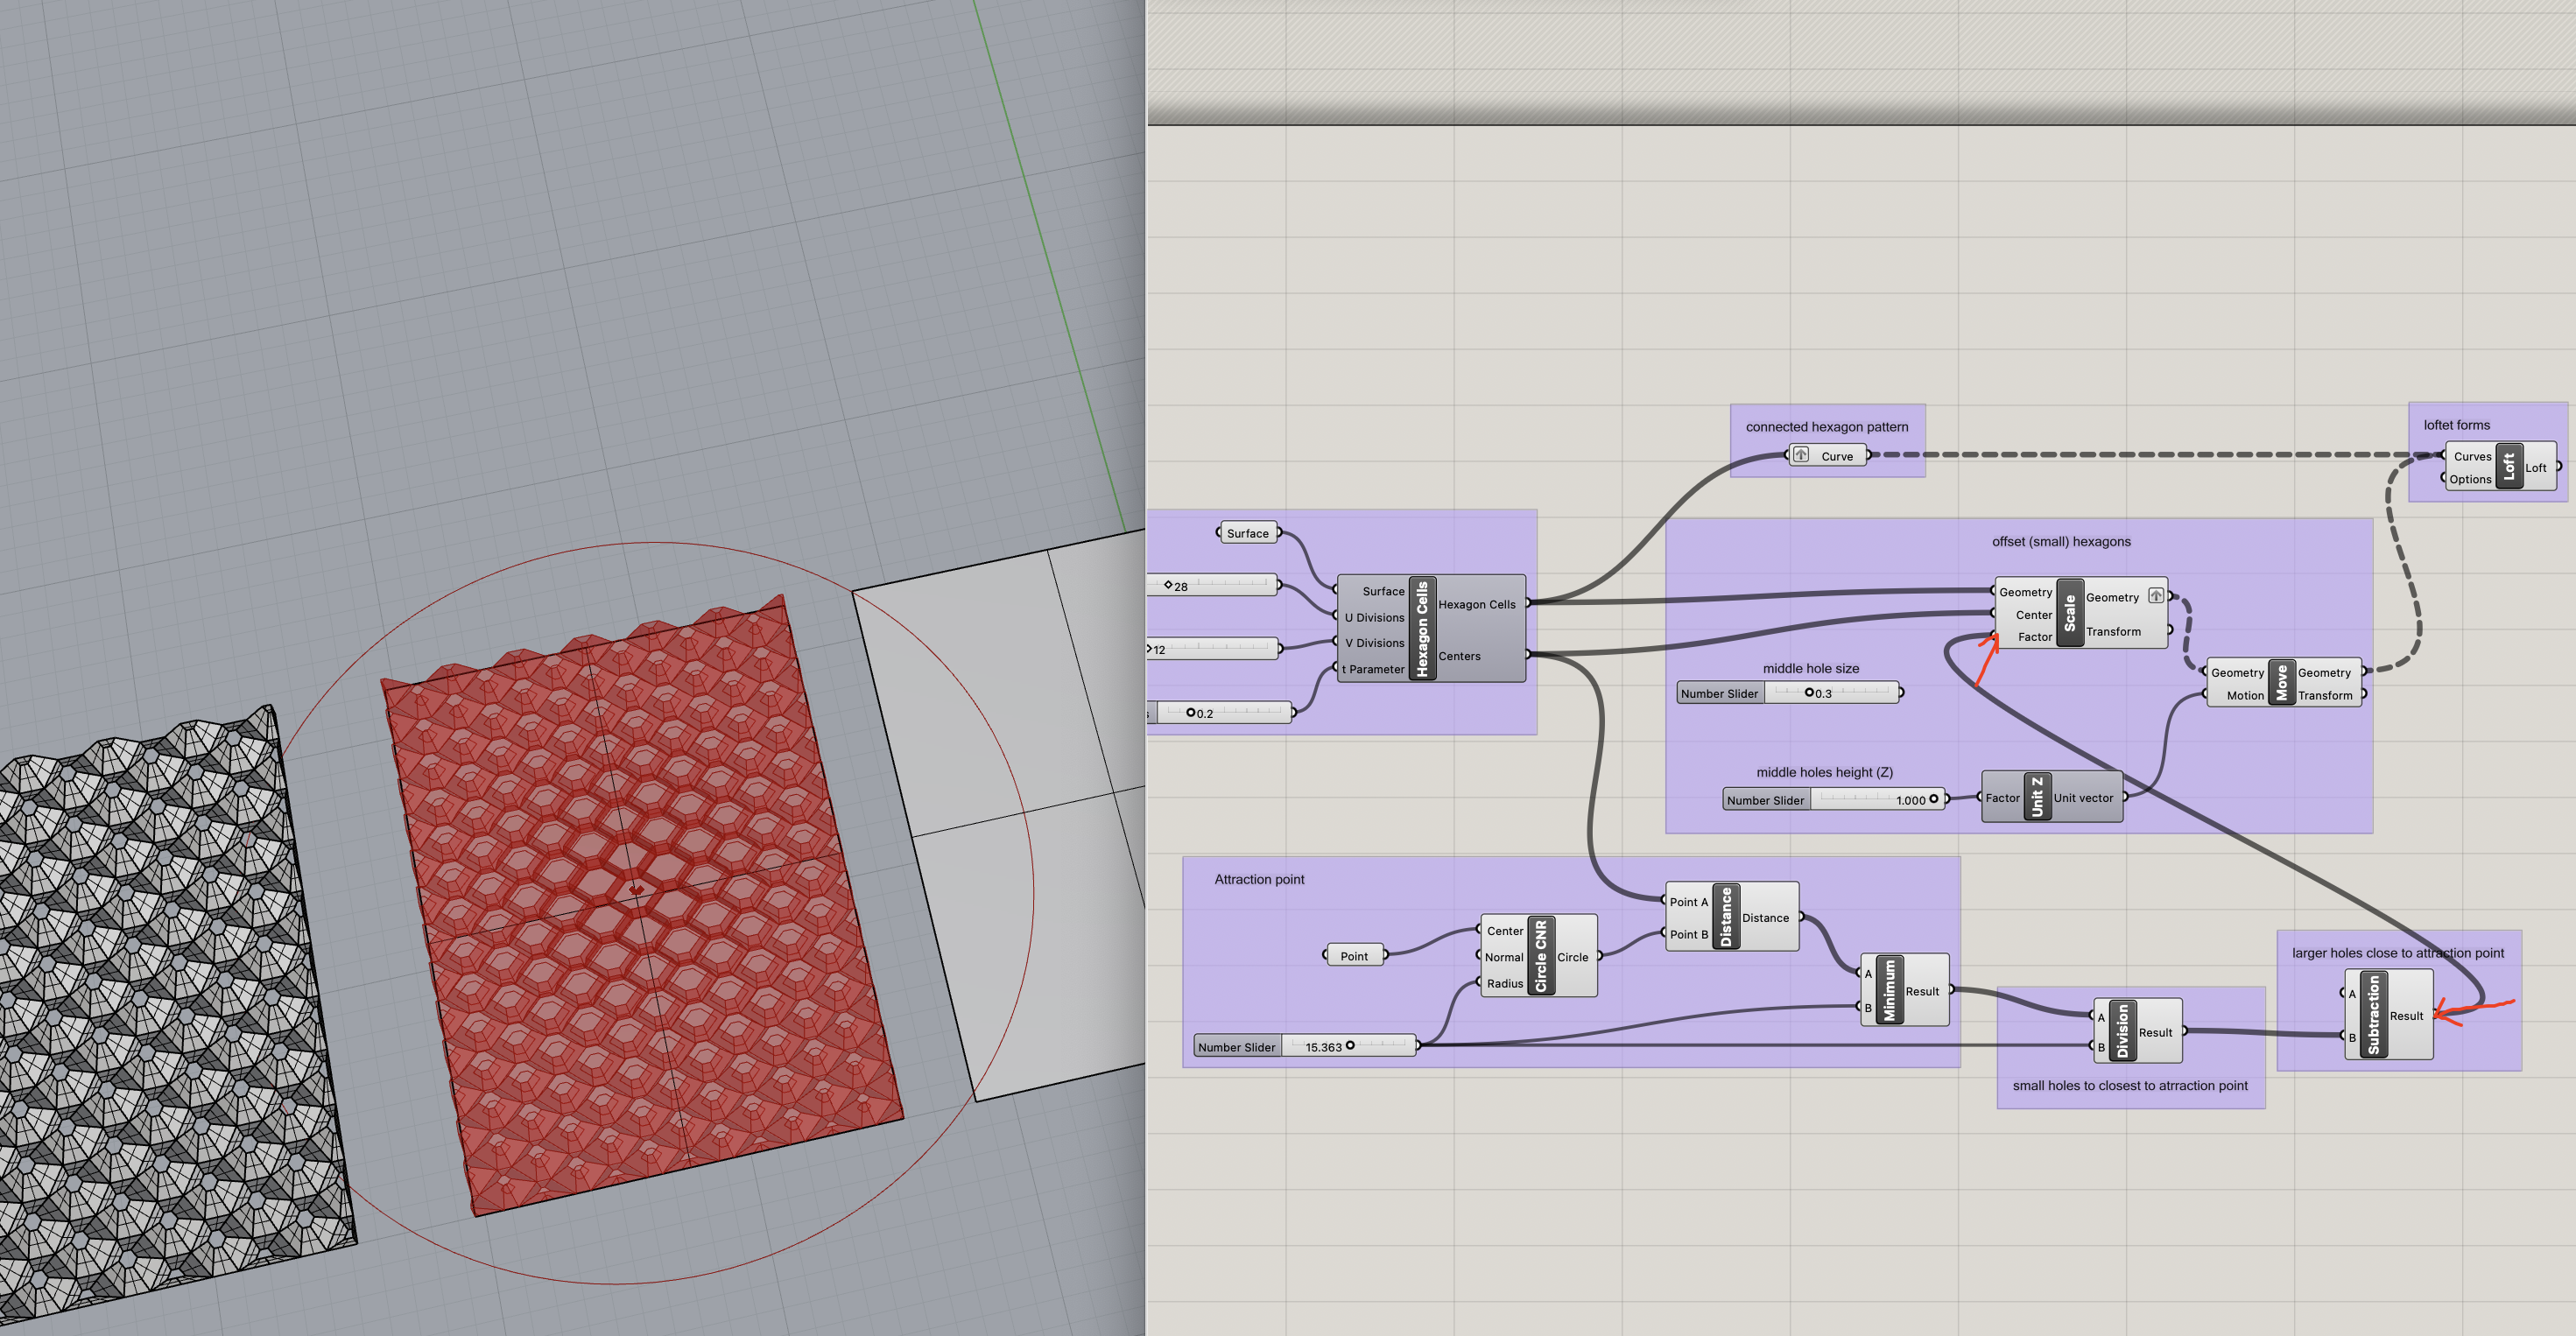This screenshot has width=2576, height=1336.
Task: Select the Unit Z component
Action: pyautogui.click(x=2037, y=797)
